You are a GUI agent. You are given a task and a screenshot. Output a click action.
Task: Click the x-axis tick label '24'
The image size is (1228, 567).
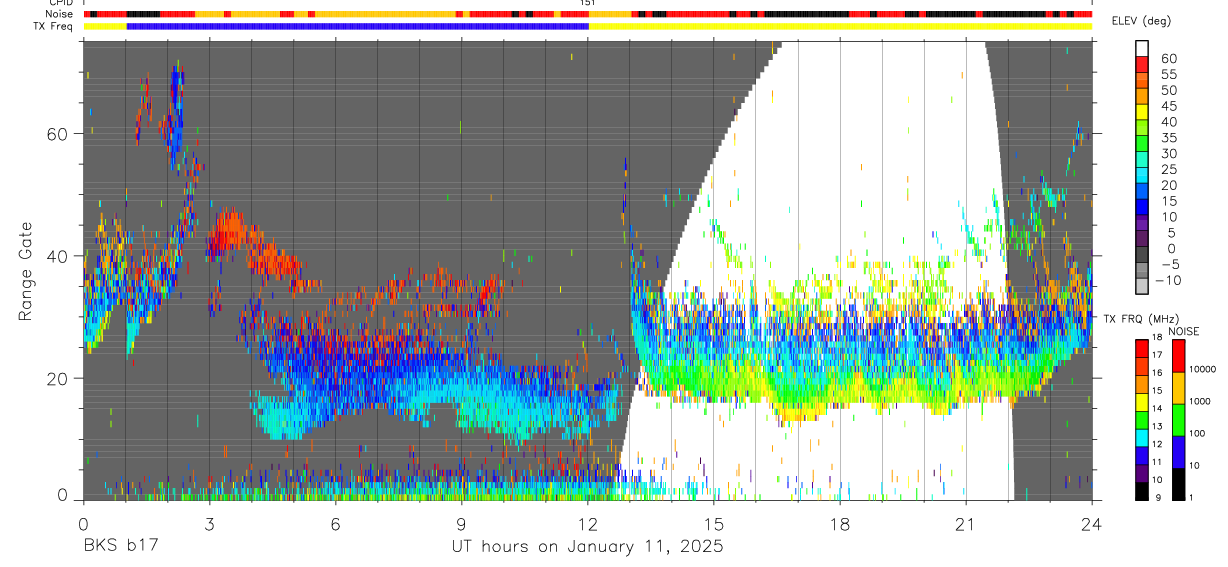(x=1091, y=523)
